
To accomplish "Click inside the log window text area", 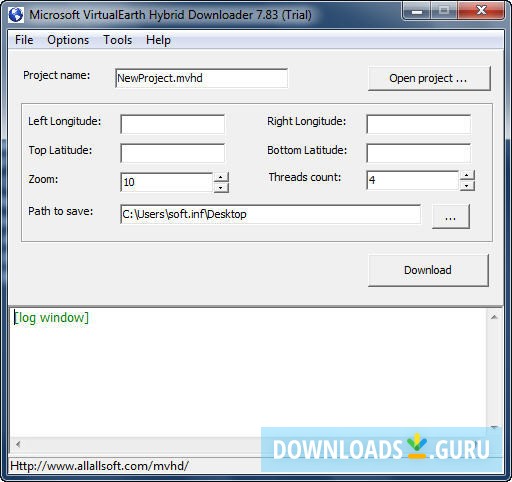I will tap(247, 372).
